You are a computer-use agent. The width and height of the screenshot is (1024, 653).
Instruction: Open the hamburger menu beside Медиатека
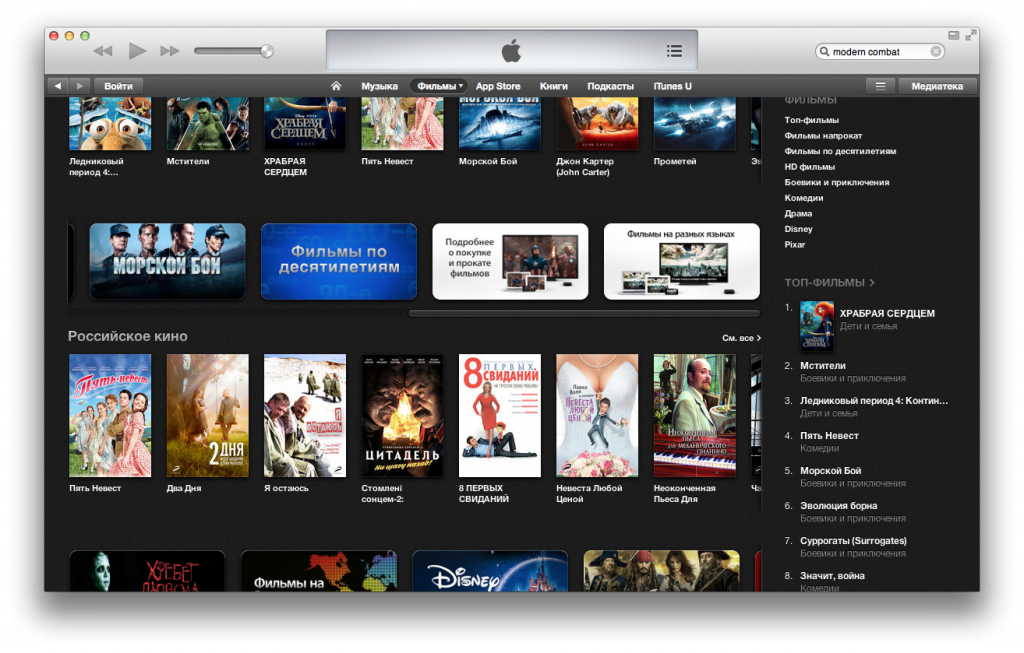pos(880,86)
